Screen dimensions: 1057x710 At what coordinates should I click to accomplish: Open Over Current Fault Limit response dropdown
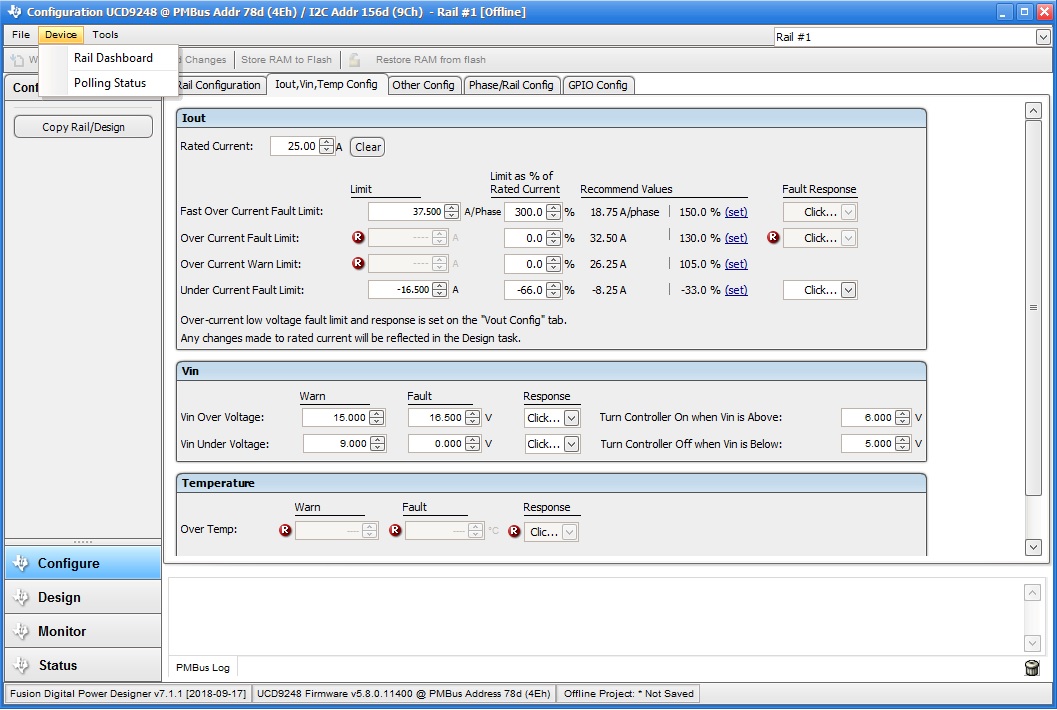[849, 238]
